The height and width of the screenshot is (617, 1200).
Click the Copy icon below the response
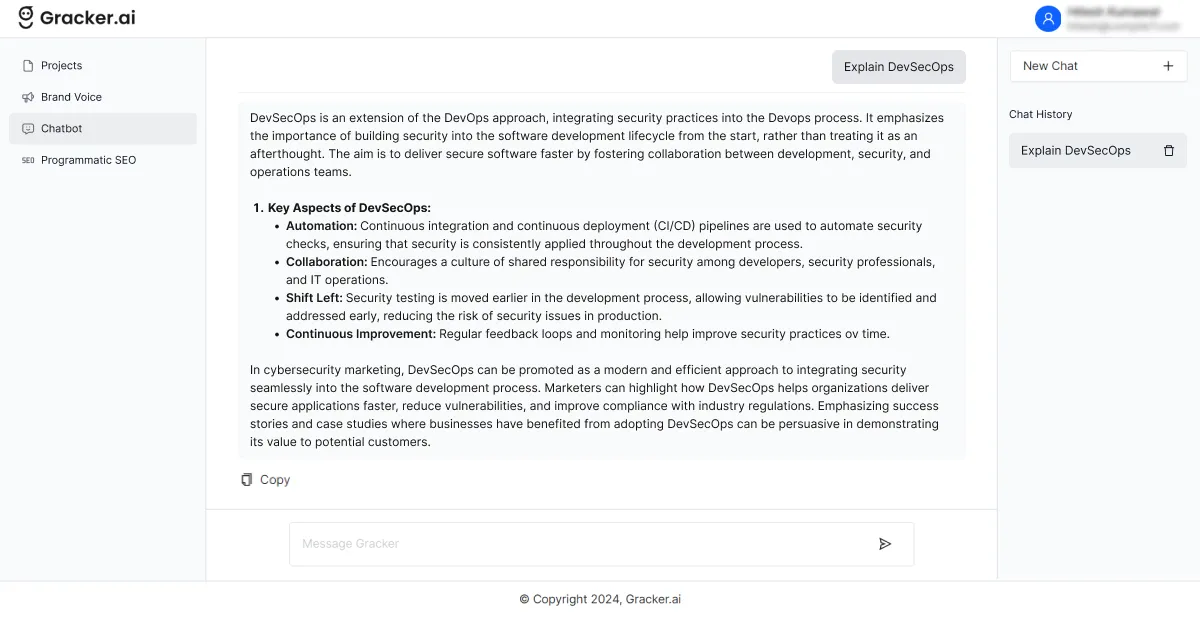click(246, 479)
